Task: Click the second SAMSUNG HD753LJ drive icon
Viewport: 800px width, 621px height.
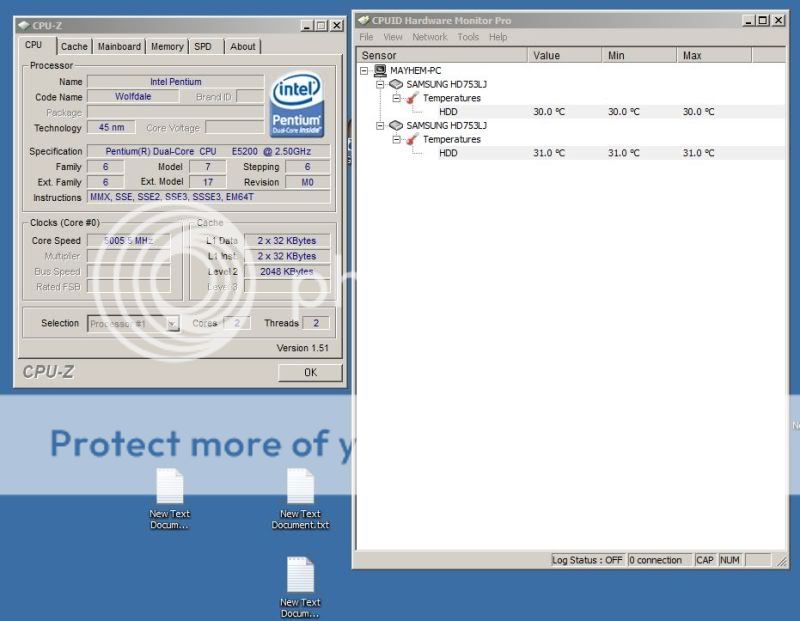Action: (396, 126)
